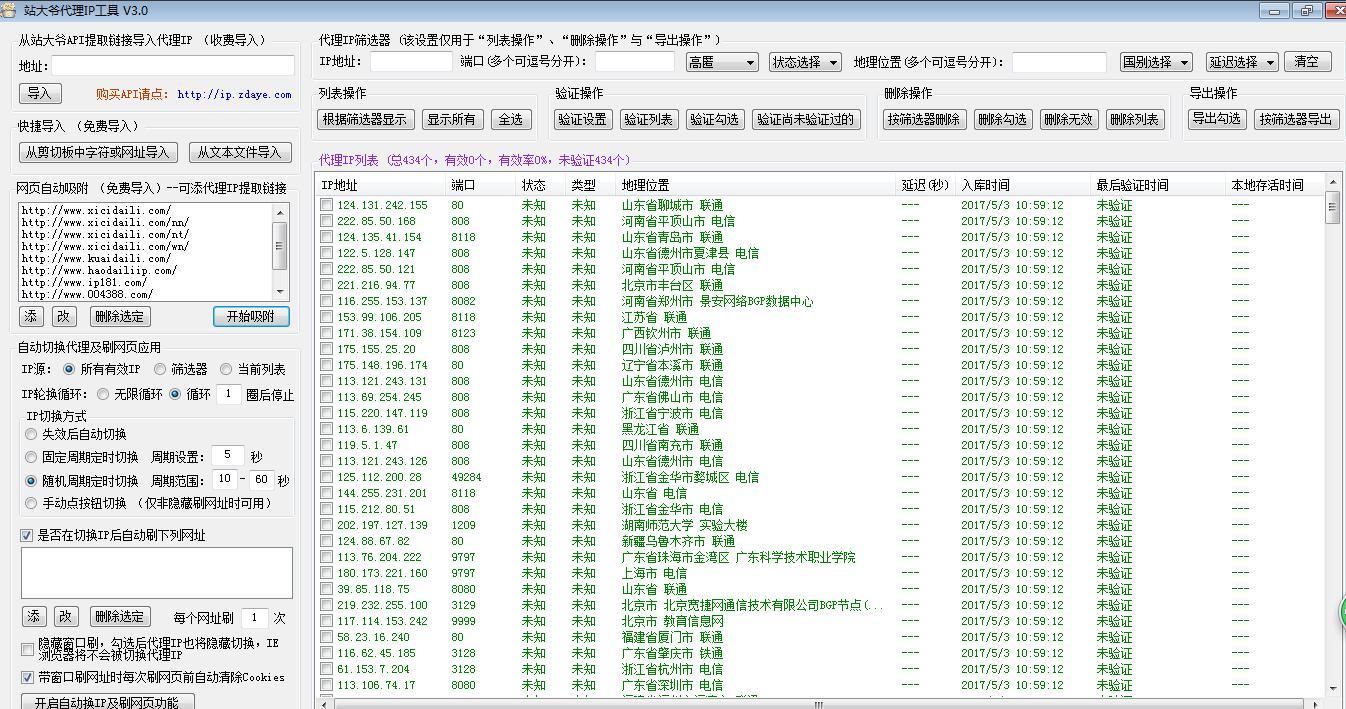Click 开启自动换IP及刷网页功能 button
This screenshot has height=709, width=1346.
click(x=107, y=703)
